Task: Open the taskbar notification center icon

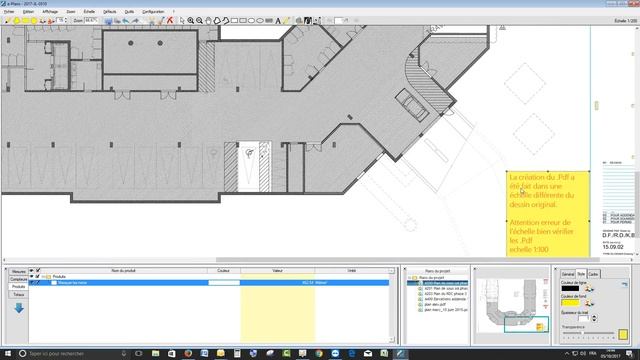Action: [x=629, y=353]
